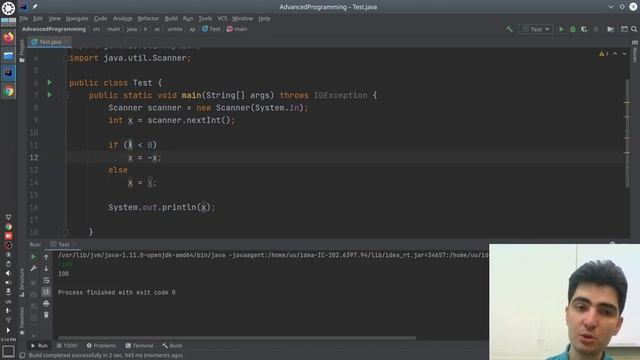Select the Test tab in the Run panel
Image resolution: width=640 pixels, height=360 pixels.
point(63,244)
